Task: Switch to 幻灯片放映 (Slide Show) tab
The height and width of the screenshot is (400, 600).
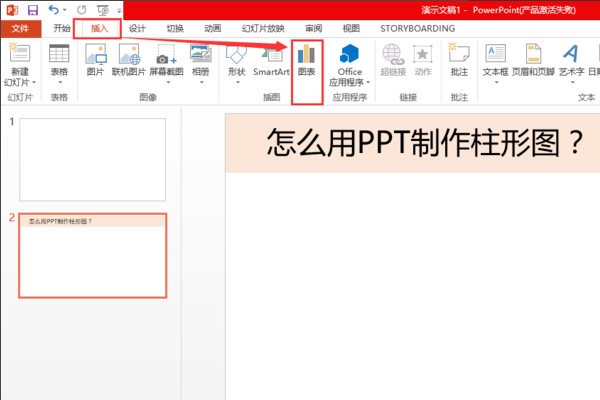Action: (x=263, y=28)
